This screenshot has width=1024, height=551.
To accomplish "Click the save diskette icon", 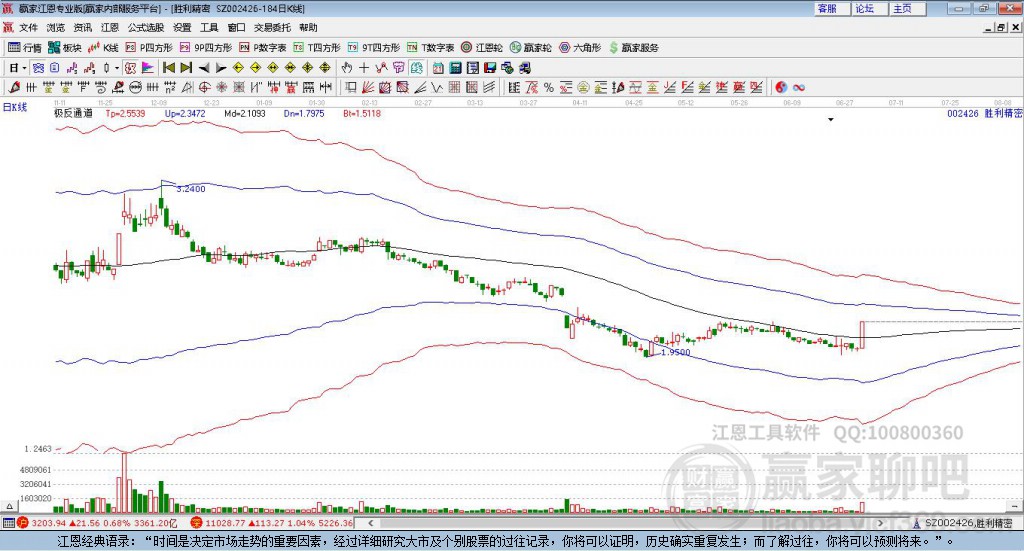I will pos(490,68).
